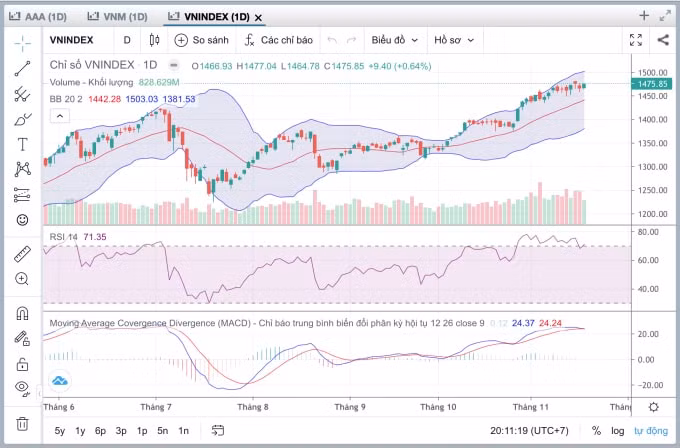Toggle stay in drawing mode

point(23,338)
